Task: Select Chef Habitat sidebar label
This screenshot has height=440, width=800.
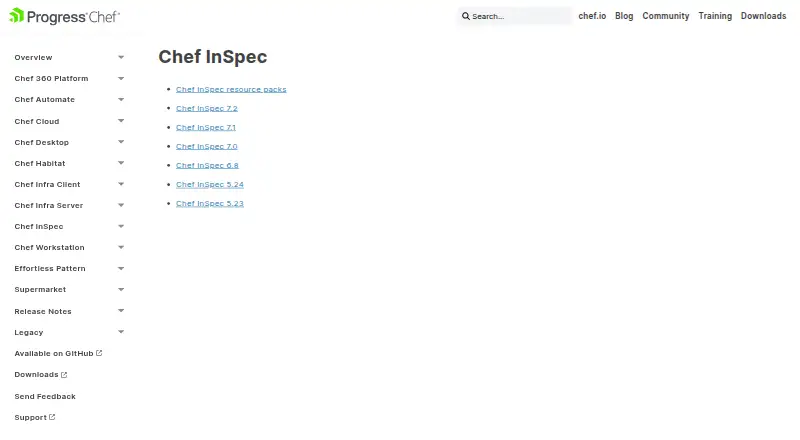Action: (x=40, y=163)
